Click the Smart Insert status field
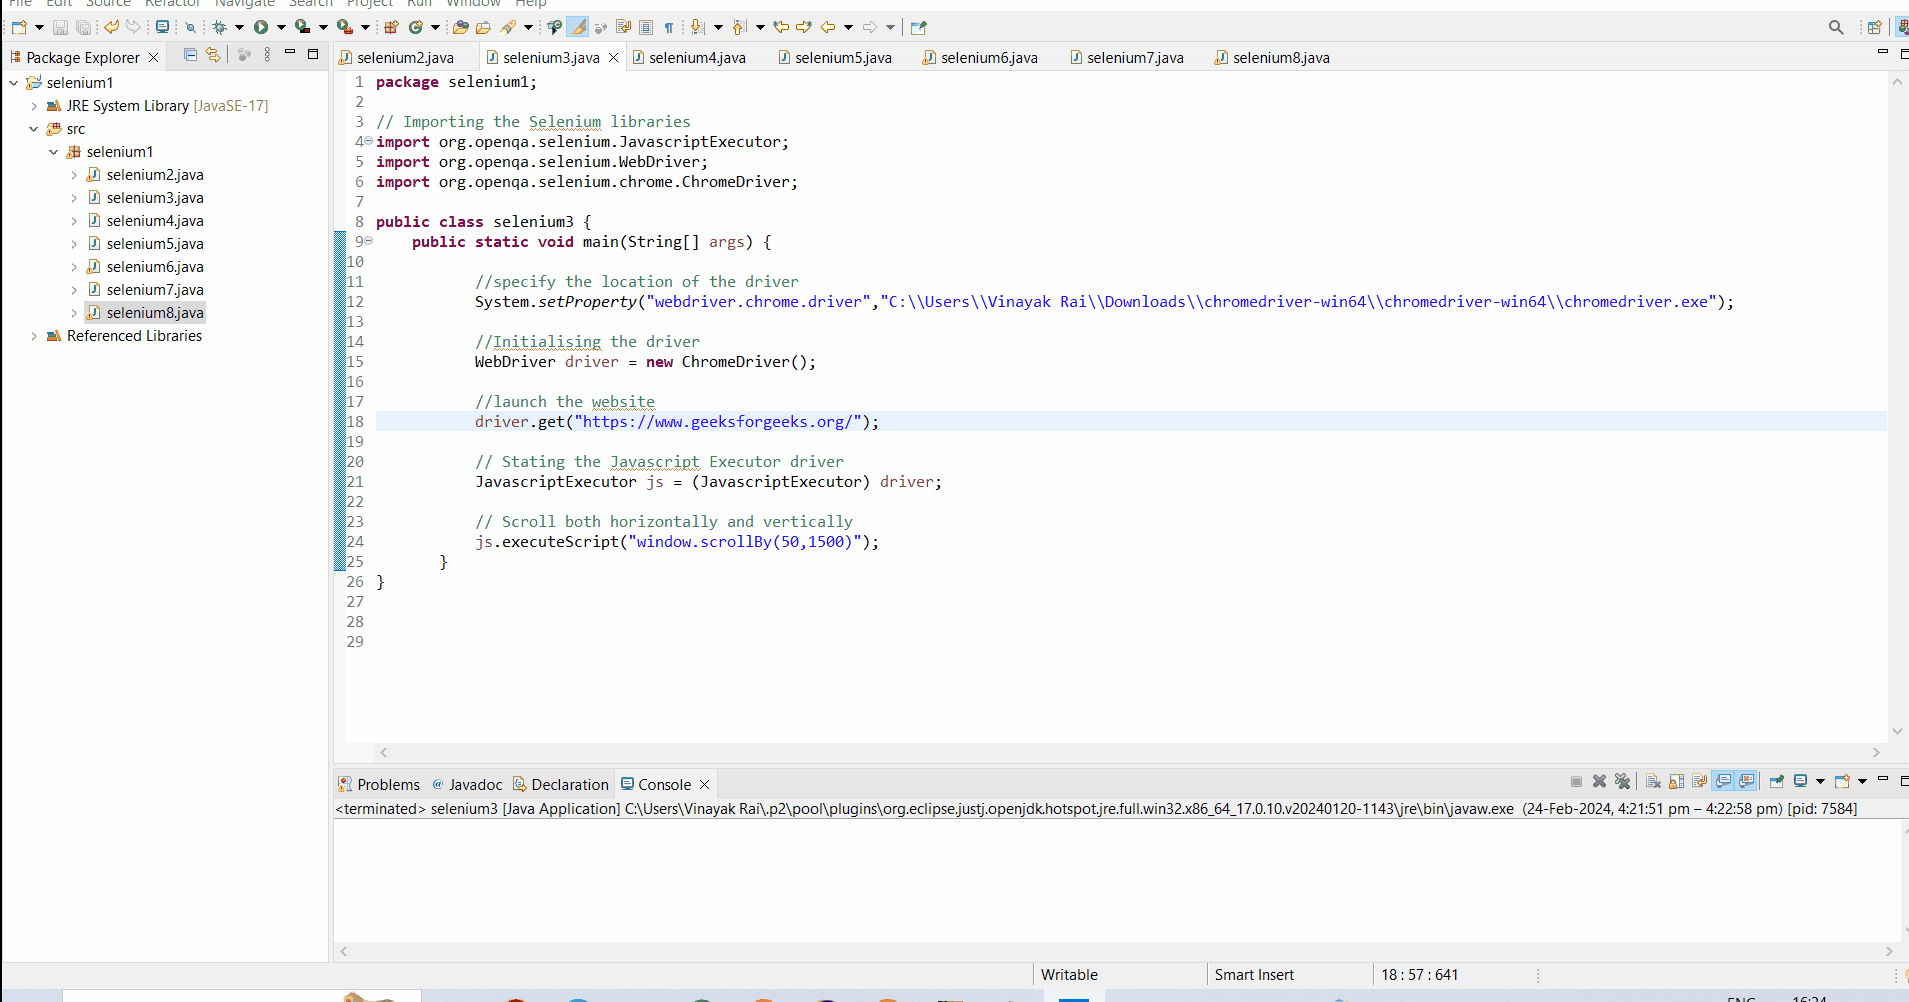Viewport: 1909px width, 1002px height. [x=1254, y=975]
